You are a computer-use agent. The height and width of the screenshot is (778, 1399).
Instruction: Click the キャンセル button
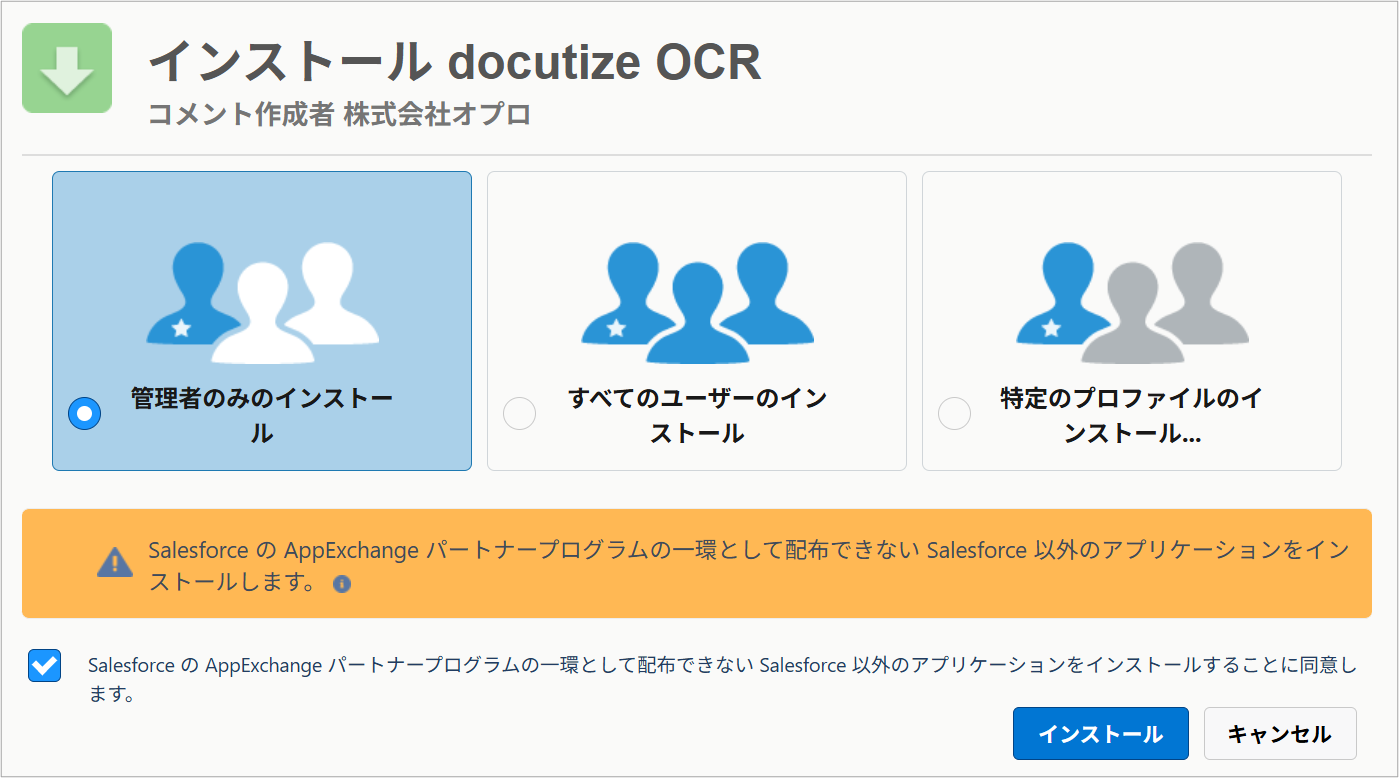(x=1281, y=733)
